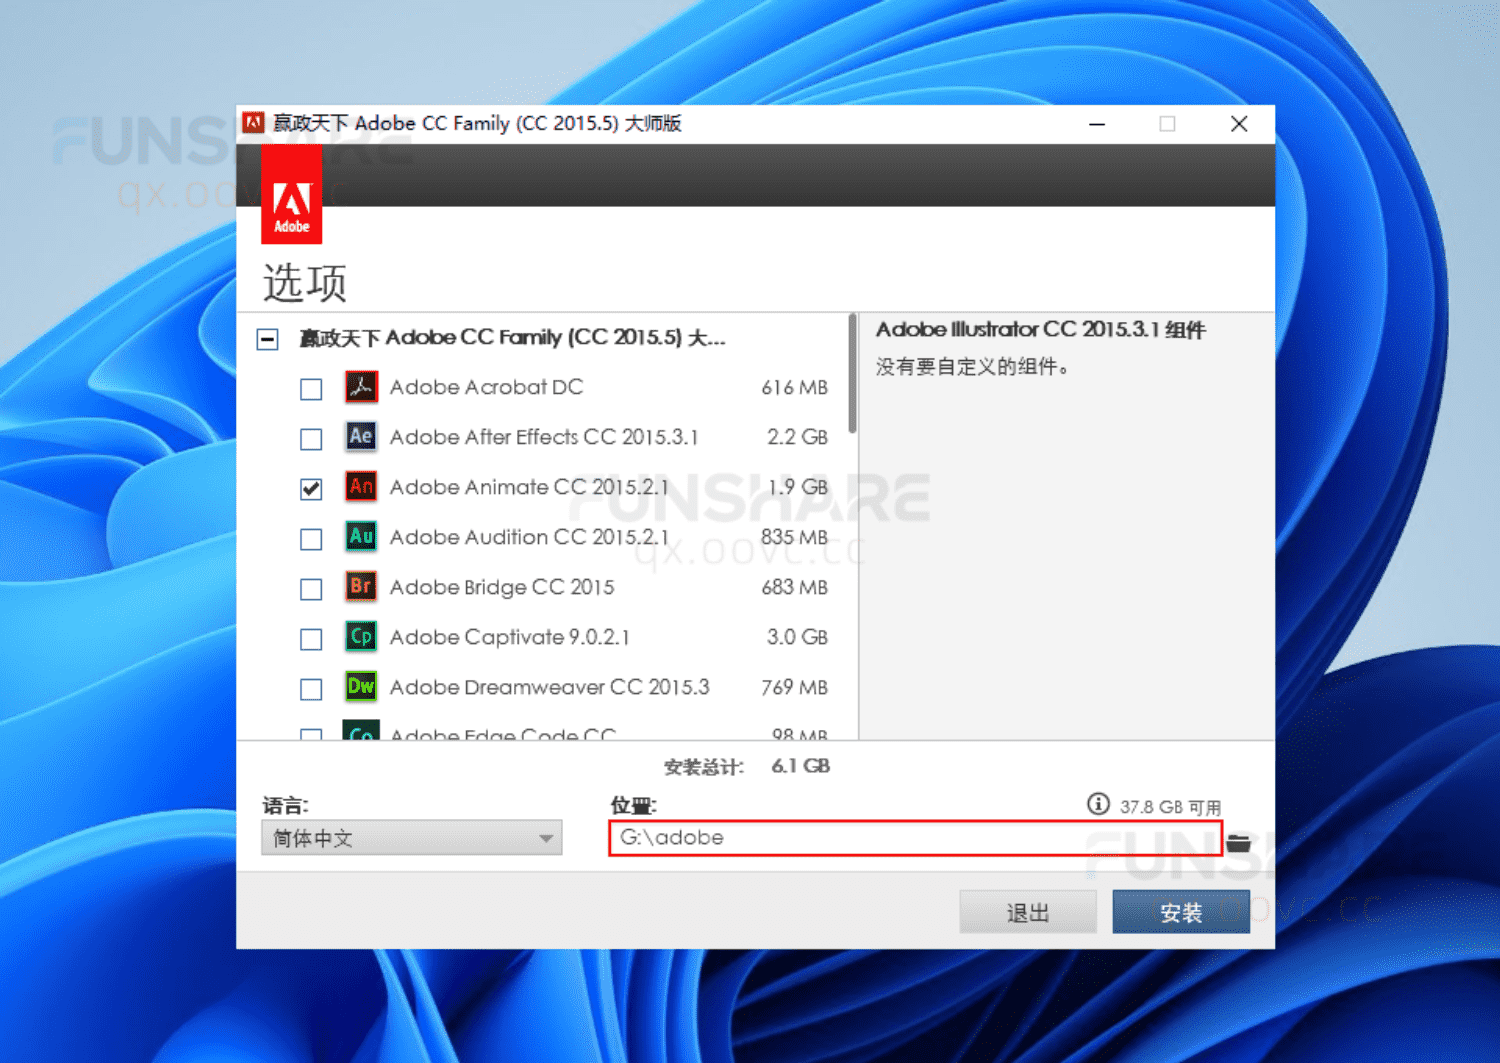Select the Adobe Acrobat DC row label
The image size is (1500, 1063).
point(486,387)
